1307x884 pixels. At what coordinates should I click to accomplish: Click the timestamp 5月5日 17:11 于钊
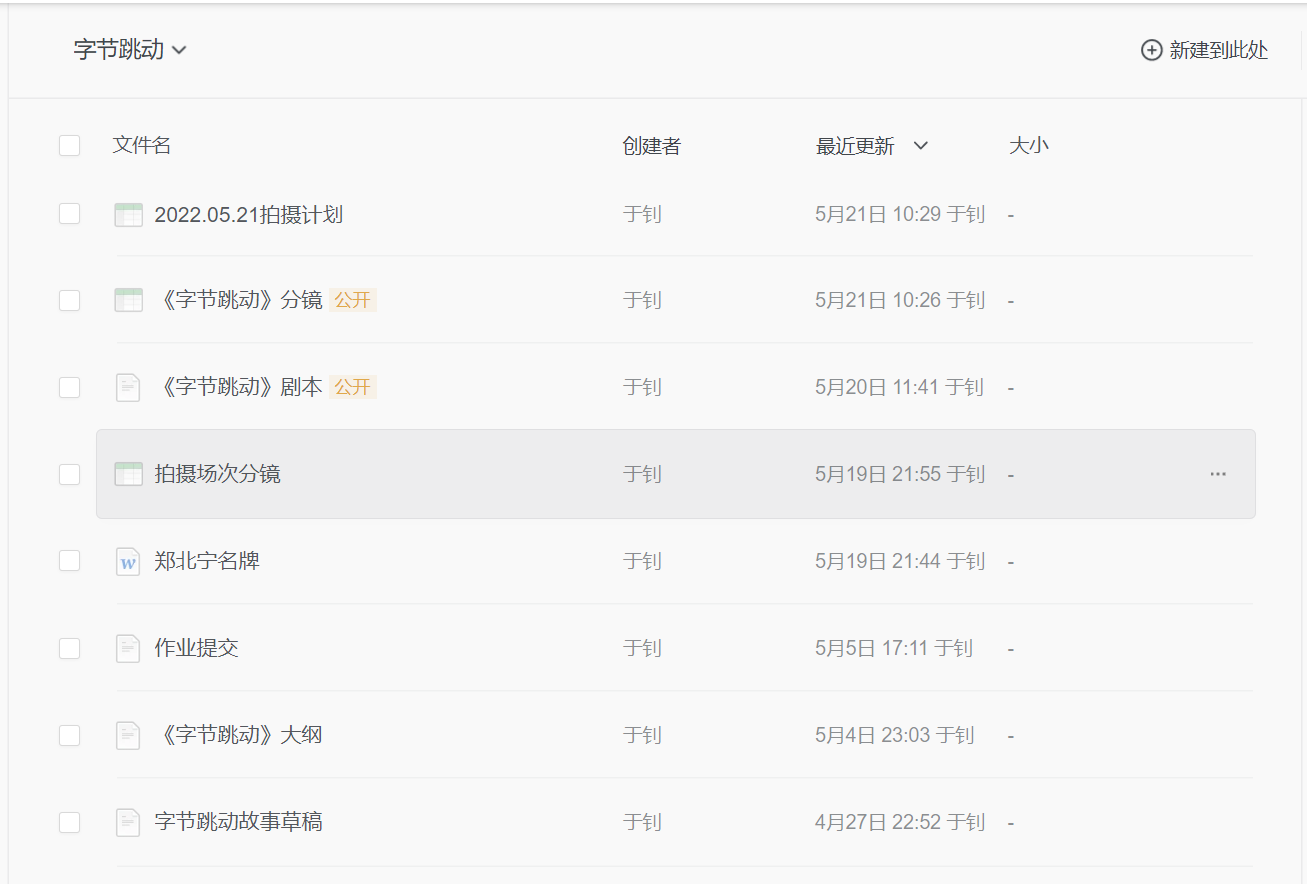[894, 648]
